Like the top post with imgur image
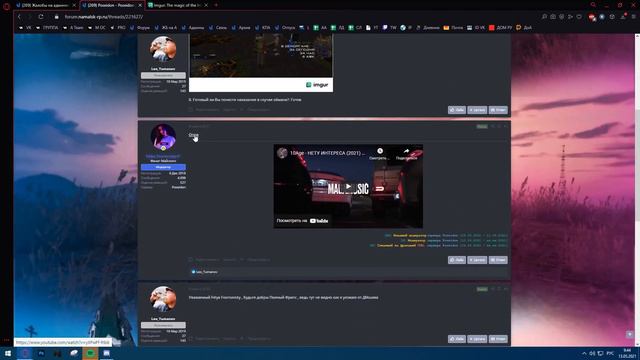 click(457, 110)
